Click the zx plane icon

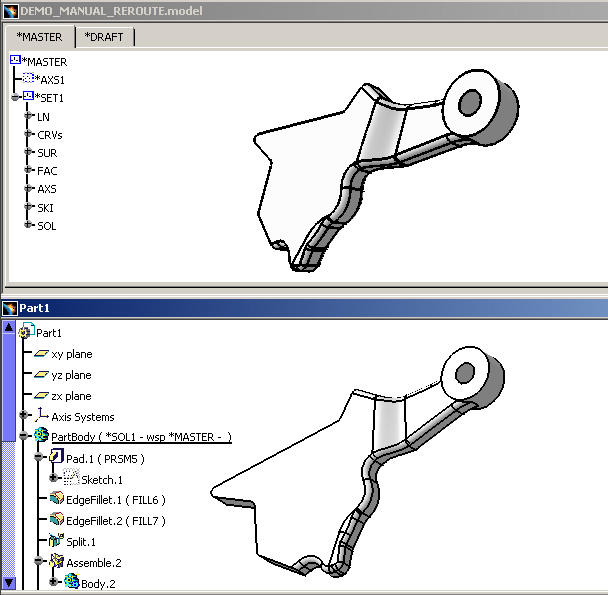pos(41,395)
